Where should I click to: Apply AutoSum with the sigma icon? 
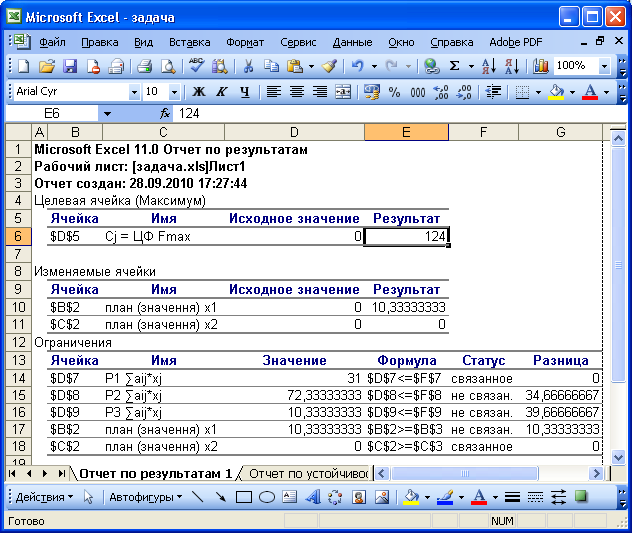455,66
